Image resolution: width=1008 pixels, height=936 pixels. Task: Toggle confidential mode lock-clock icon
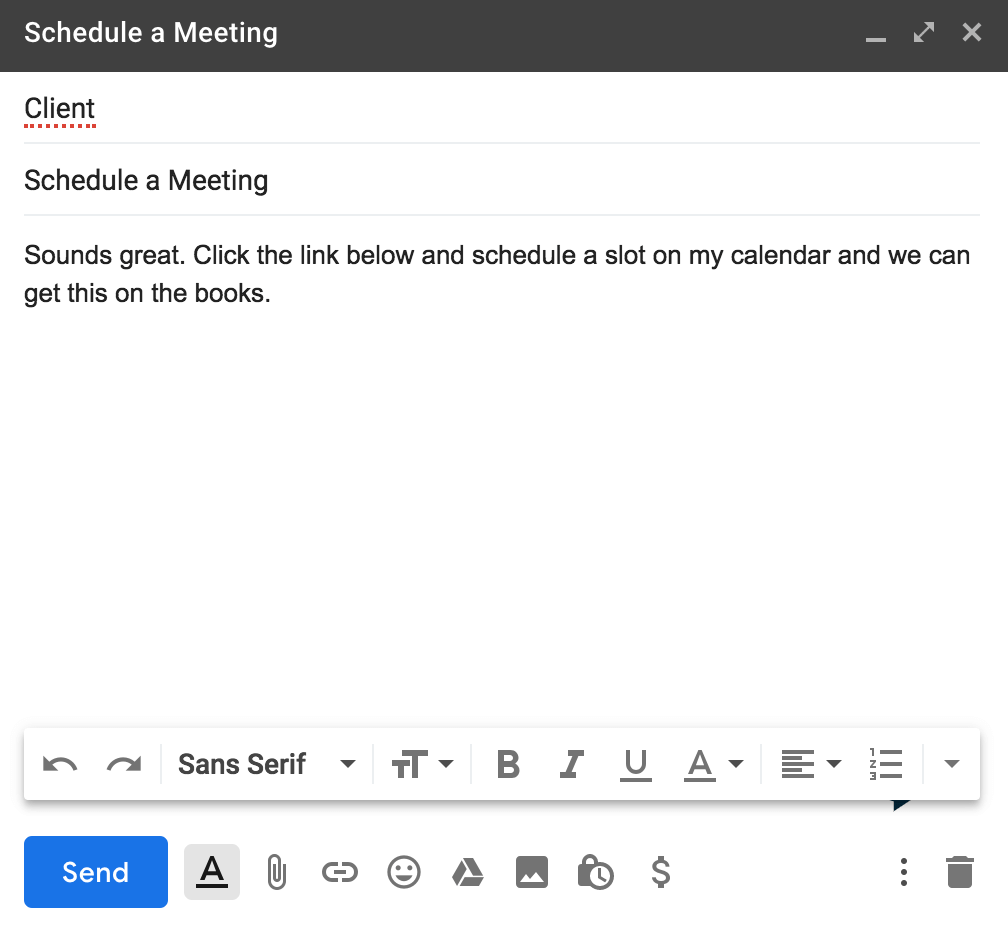click(596, 872)
